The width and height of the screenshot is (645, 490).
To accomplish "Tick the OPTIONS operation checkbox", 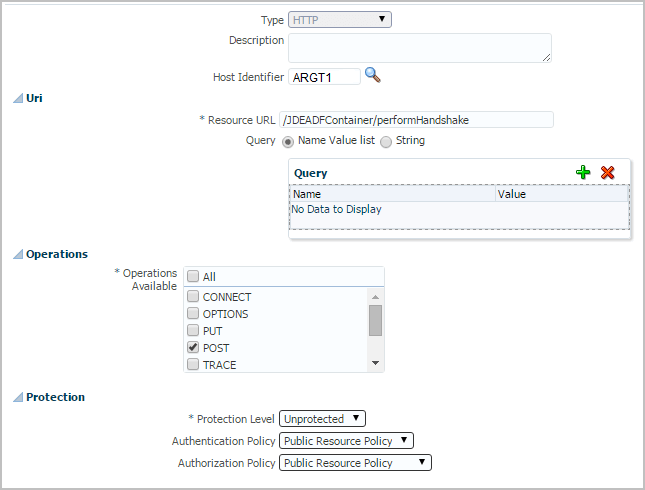I will tap(193, 314).
